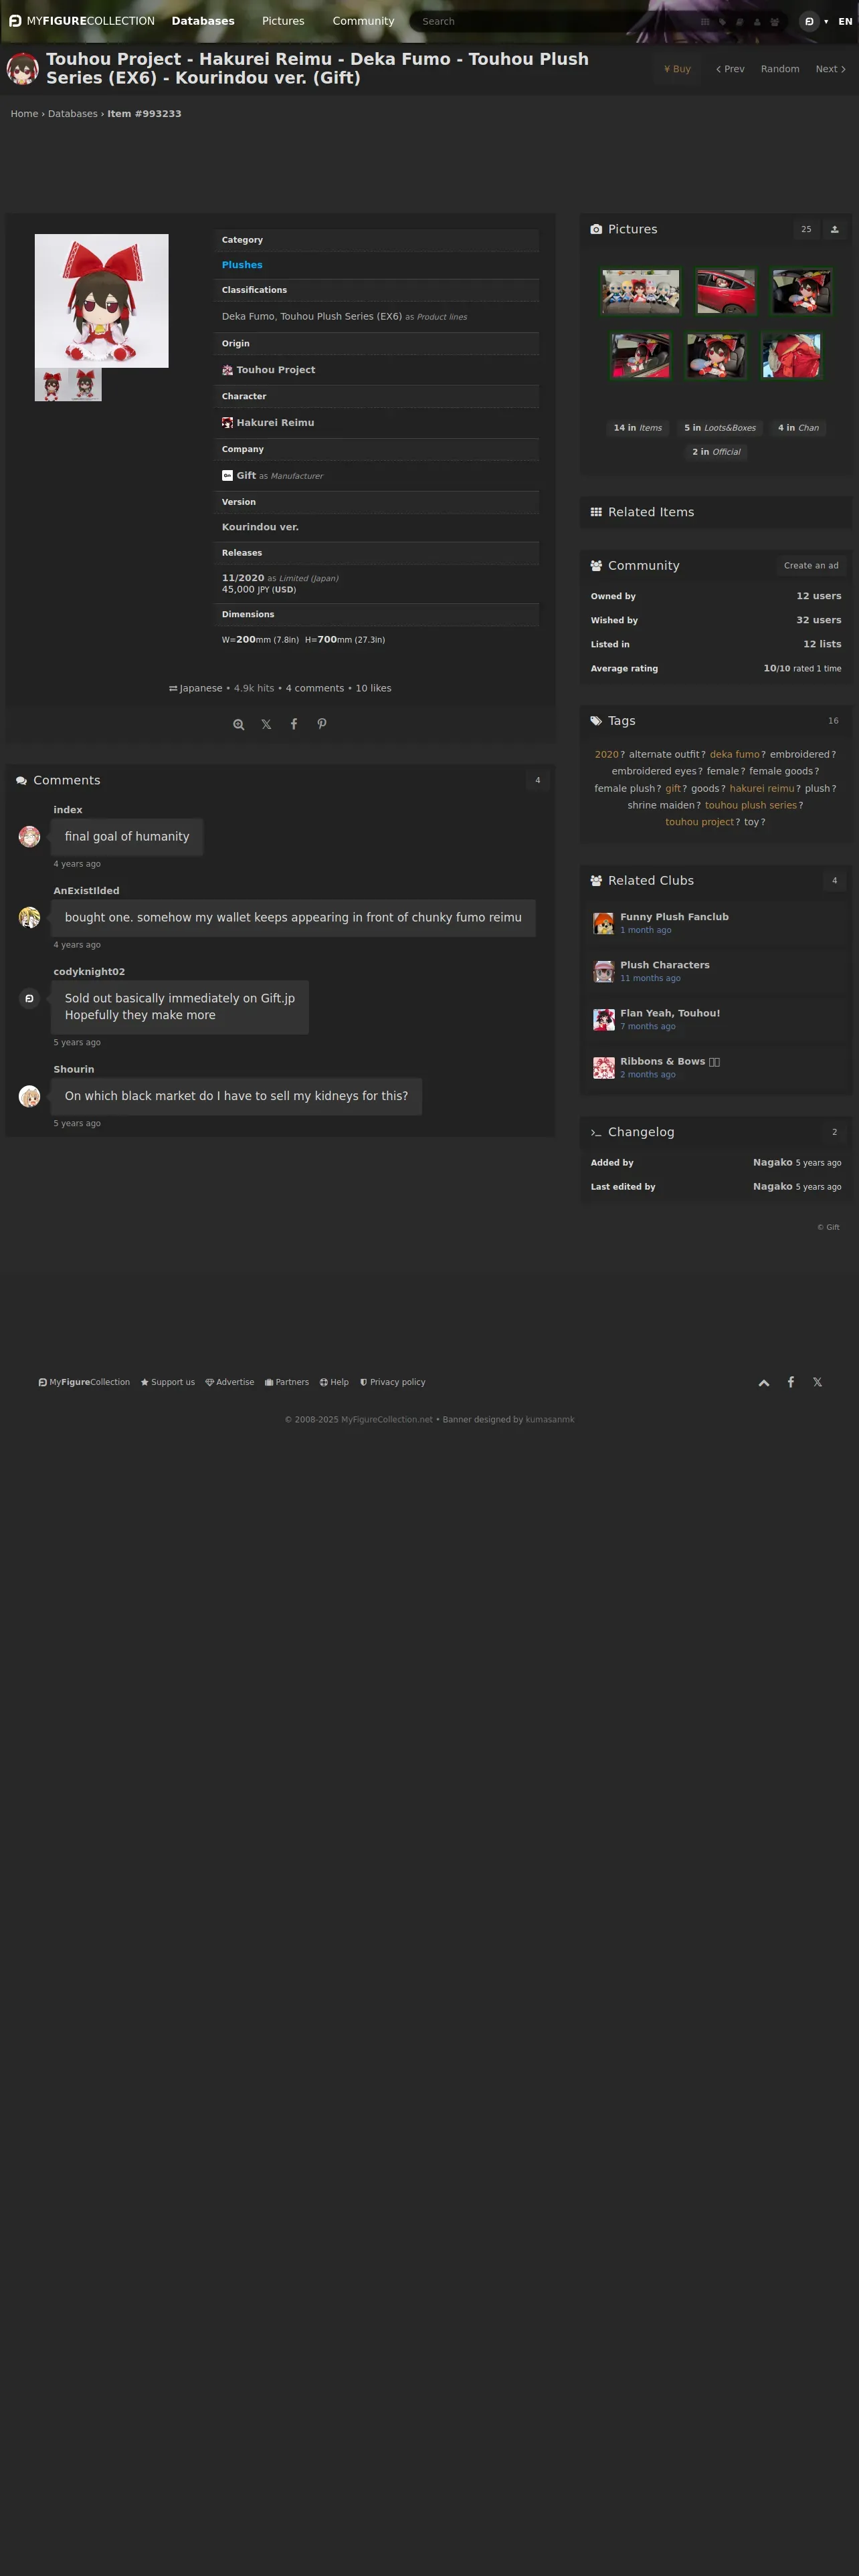View the 12 users who own it
This screenshot has width=859, height=2576.
tap(818, 596)
